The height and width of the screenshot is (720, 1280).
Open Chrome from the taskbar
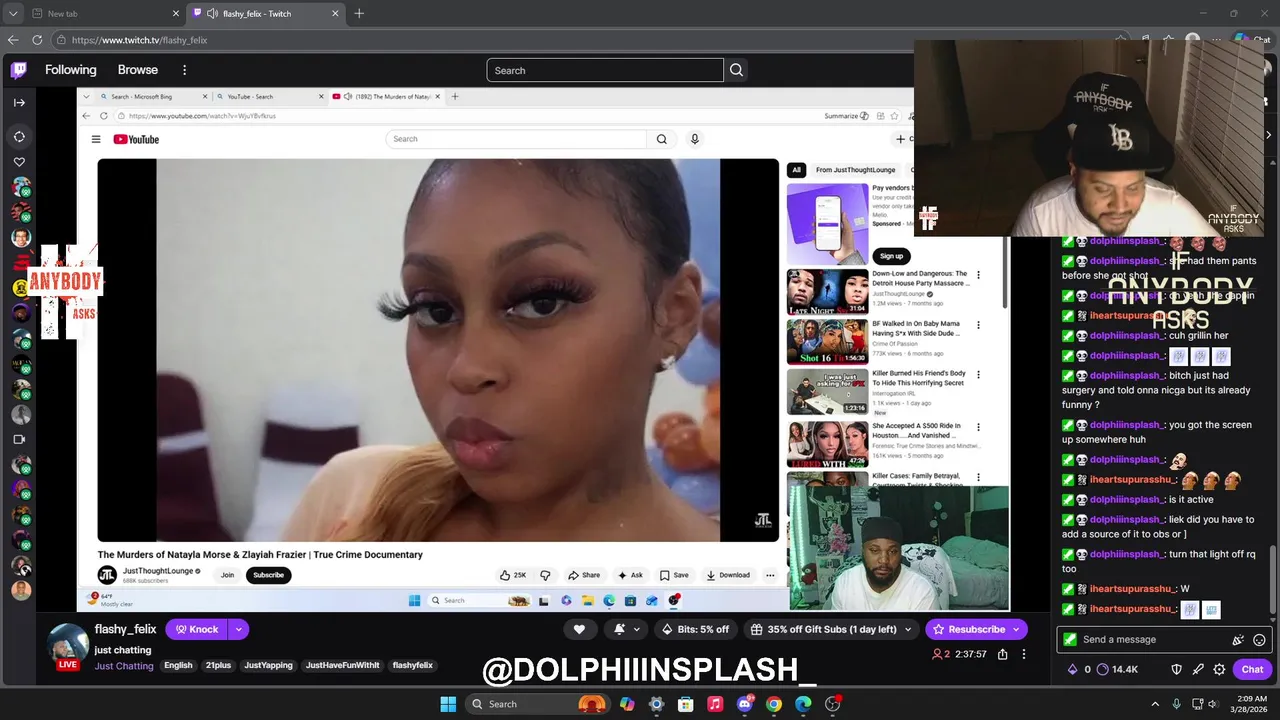tap(774, 704)
